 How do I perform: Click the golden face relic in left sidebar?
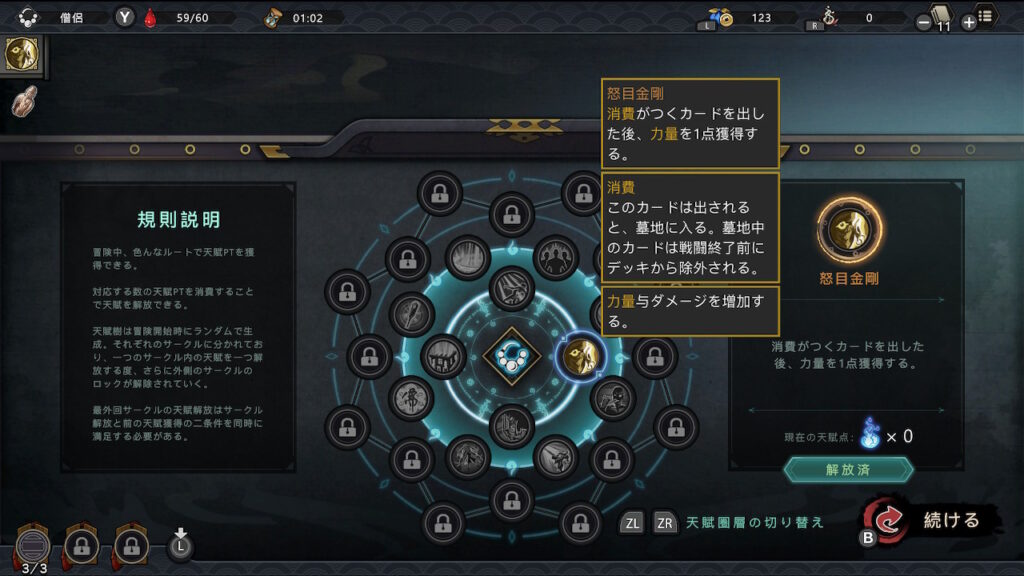pos(22,54)
